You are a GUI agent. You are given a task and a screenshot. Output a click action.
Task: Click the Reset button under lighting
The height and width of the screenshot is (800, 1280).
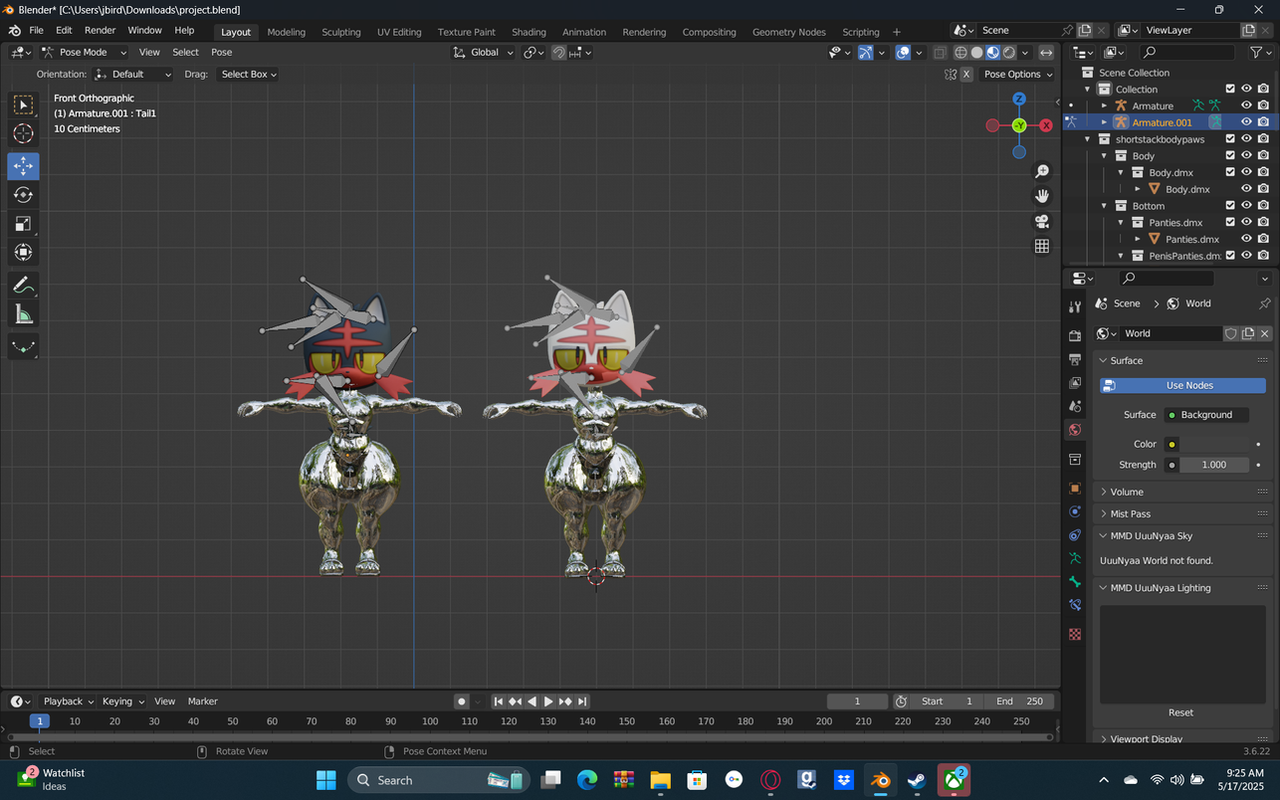[1181, 712]
